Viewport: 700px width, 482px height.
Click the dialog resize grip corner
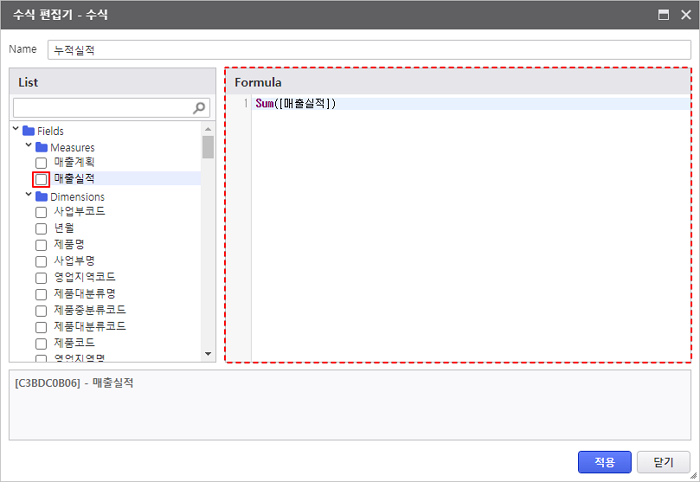(x=693, y=476)
